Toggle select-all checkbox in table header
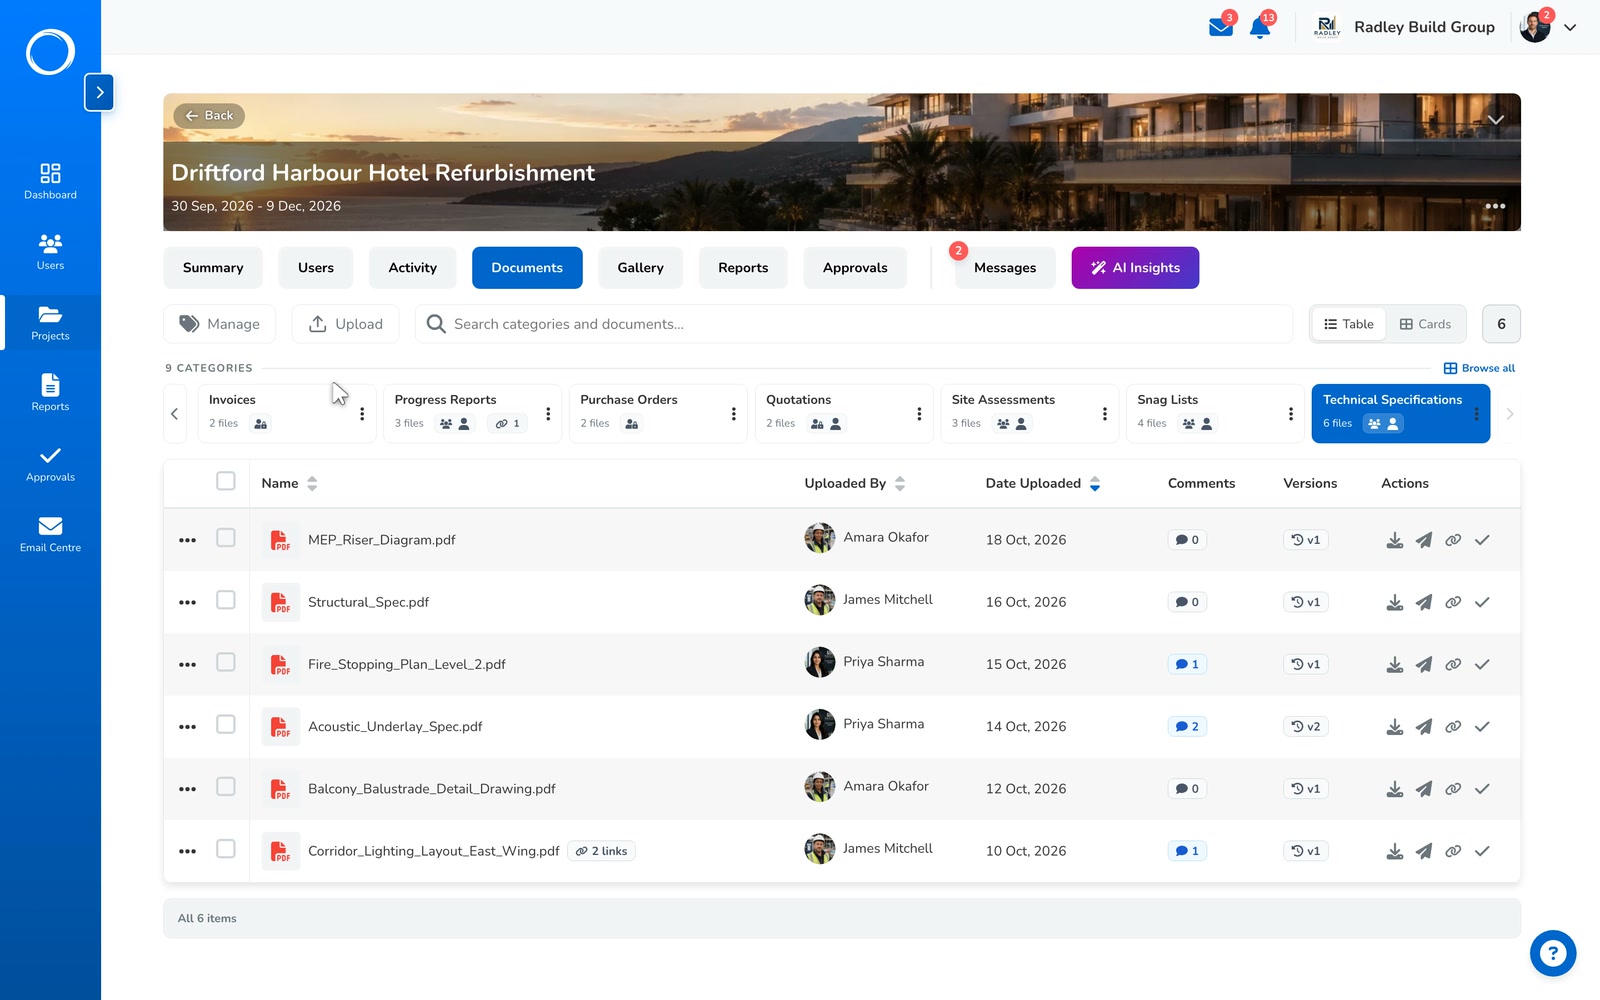The image size is (1600, 1000). pos(226,481)
